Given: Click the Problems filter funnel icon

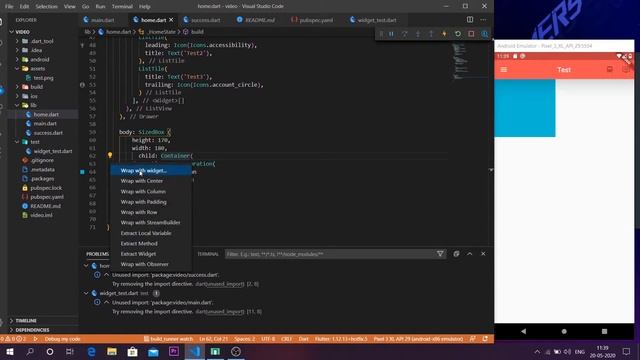Looking at the screenshot, I should point(440,254).
